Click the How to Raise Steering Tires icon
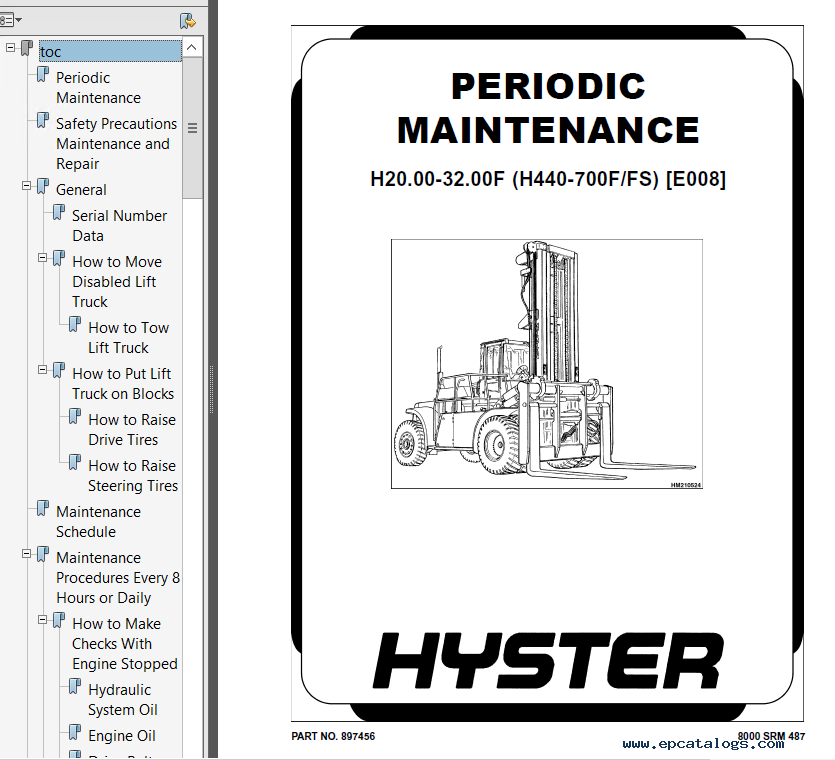The height and width of the screenshot is (760, 835). click(x=75, y=462)
